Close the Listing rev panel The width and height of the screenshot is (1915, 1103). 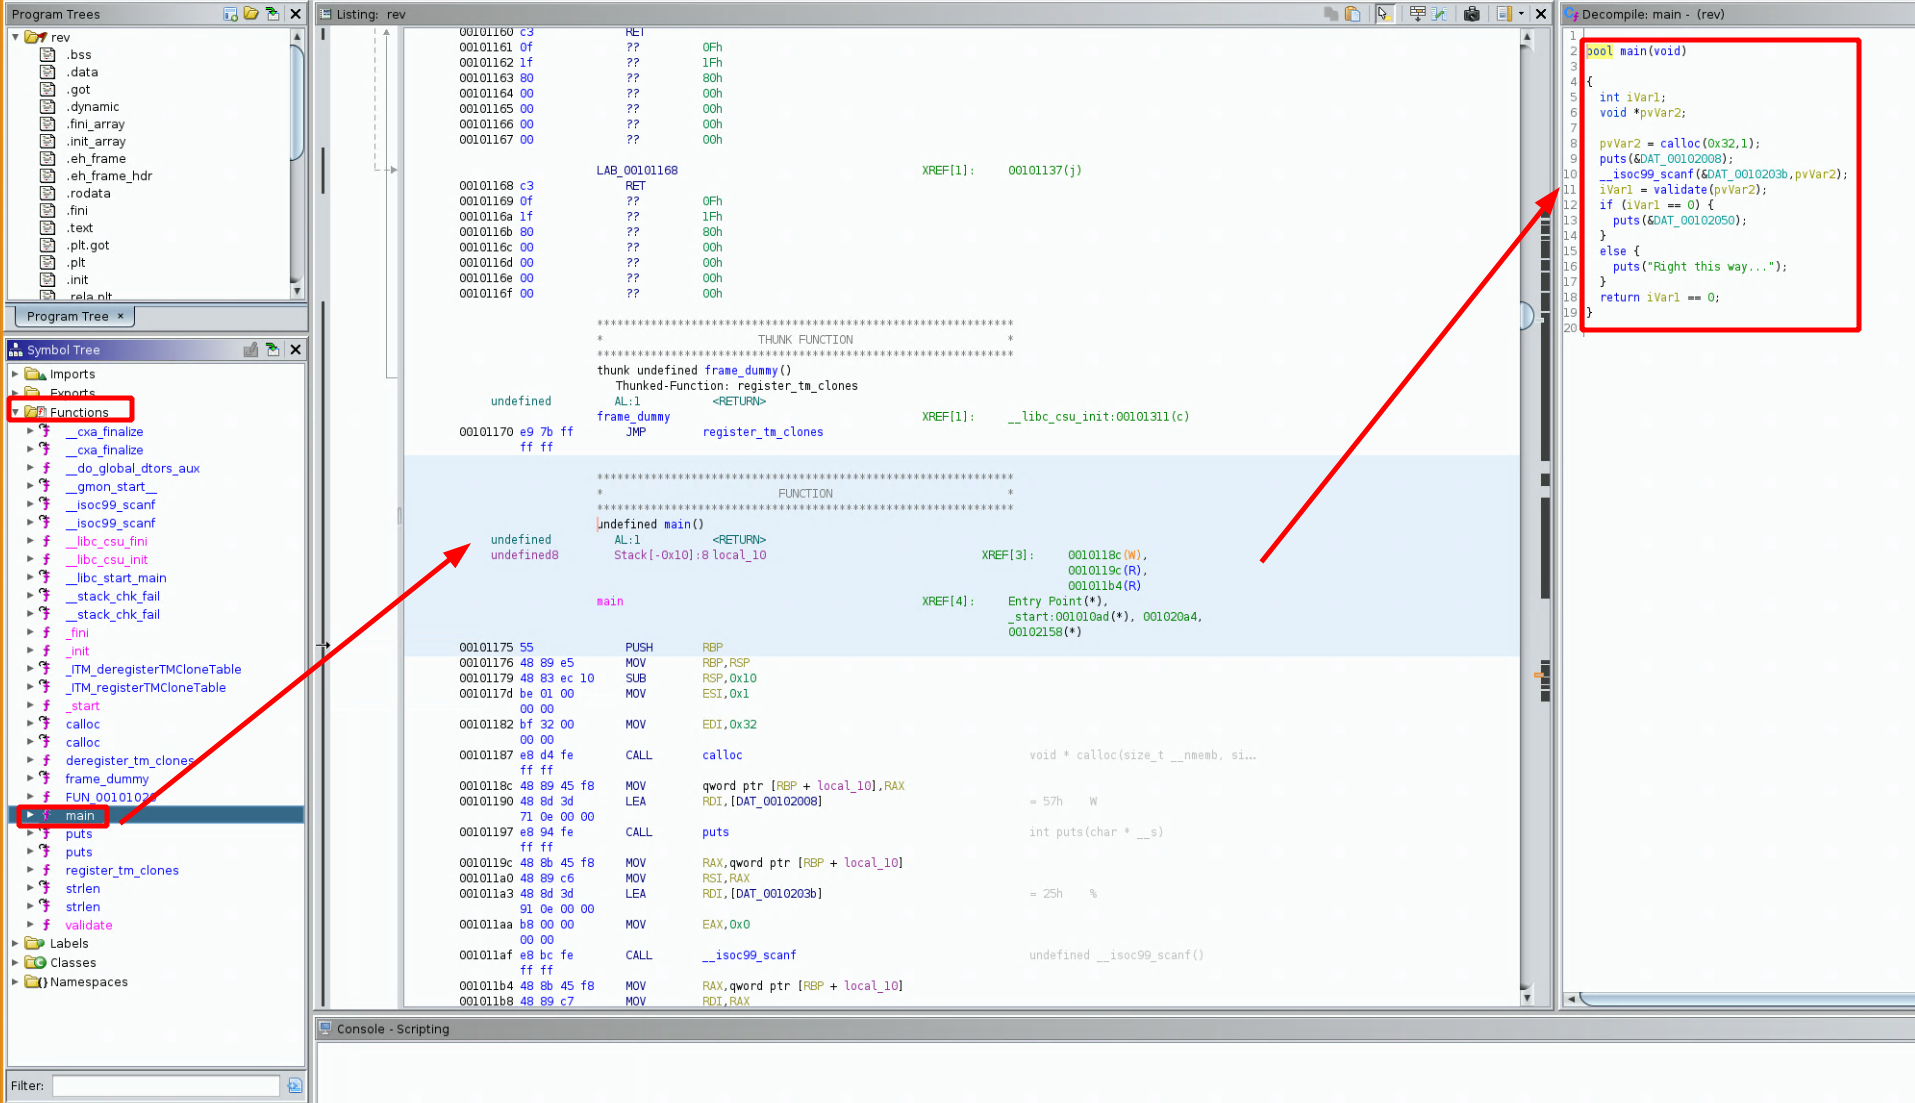pos(1541,14)
